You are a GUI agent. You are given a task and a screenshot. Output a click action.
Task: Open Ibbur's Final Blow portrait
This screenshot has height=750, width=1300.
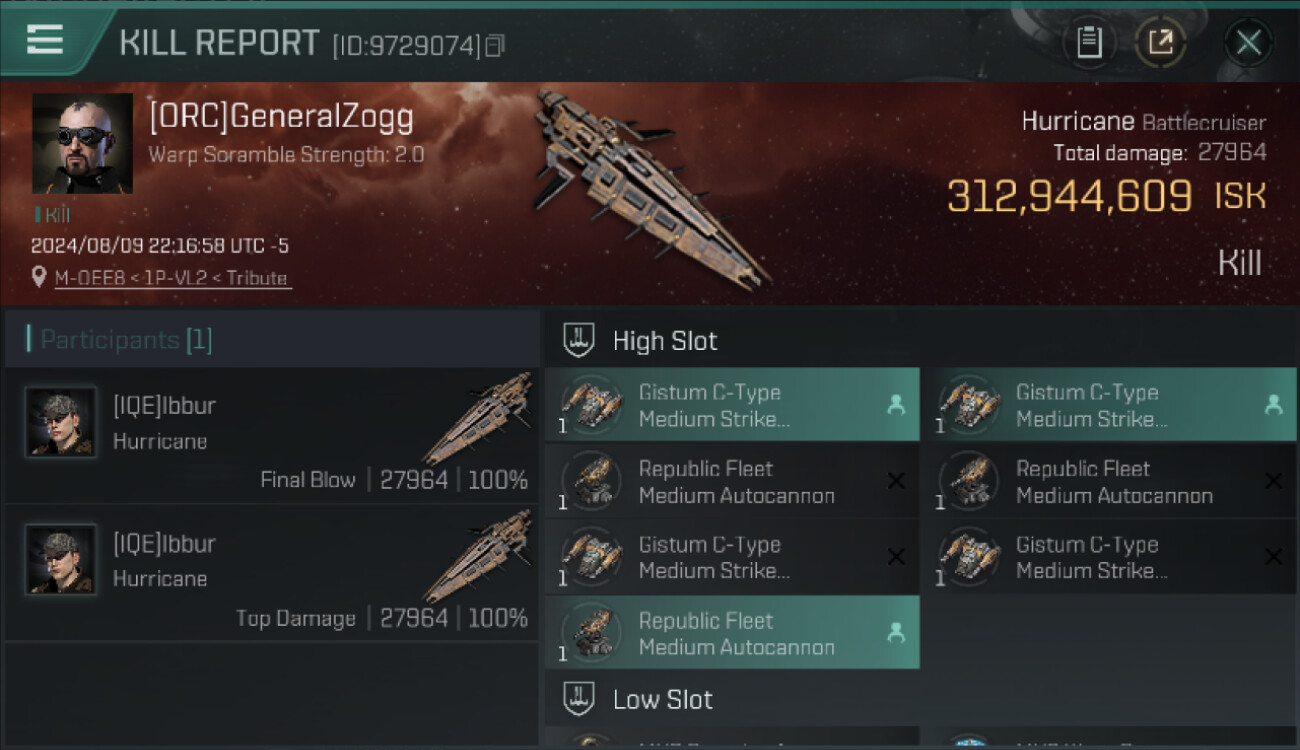(61, 422)
